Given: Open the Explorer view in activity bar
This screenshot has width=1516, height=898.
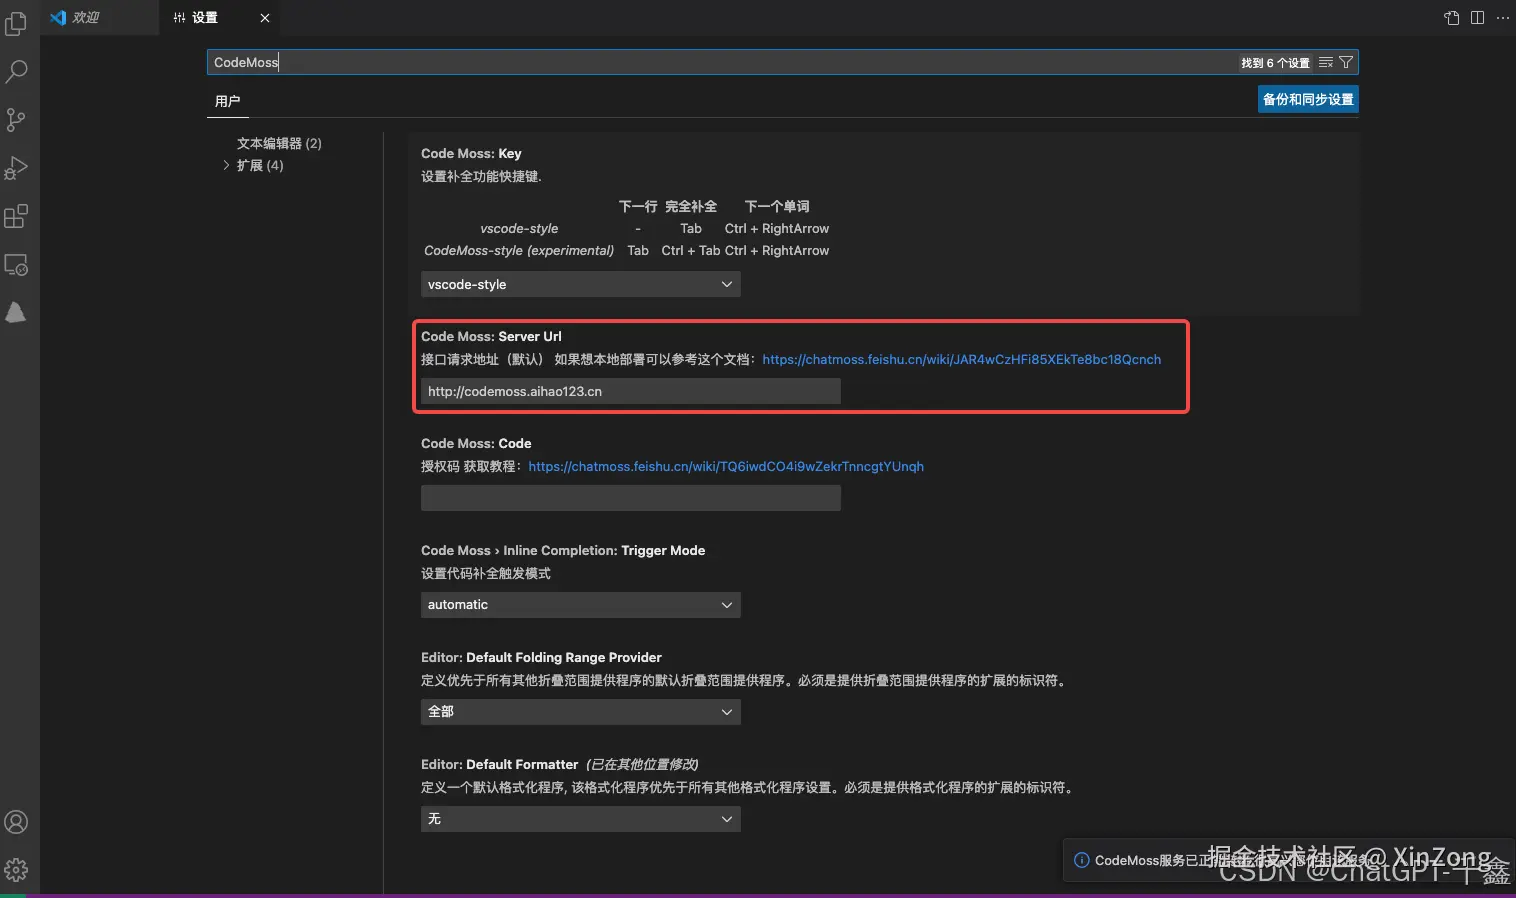Looking at the screenshot, I should tap(16, 23).
